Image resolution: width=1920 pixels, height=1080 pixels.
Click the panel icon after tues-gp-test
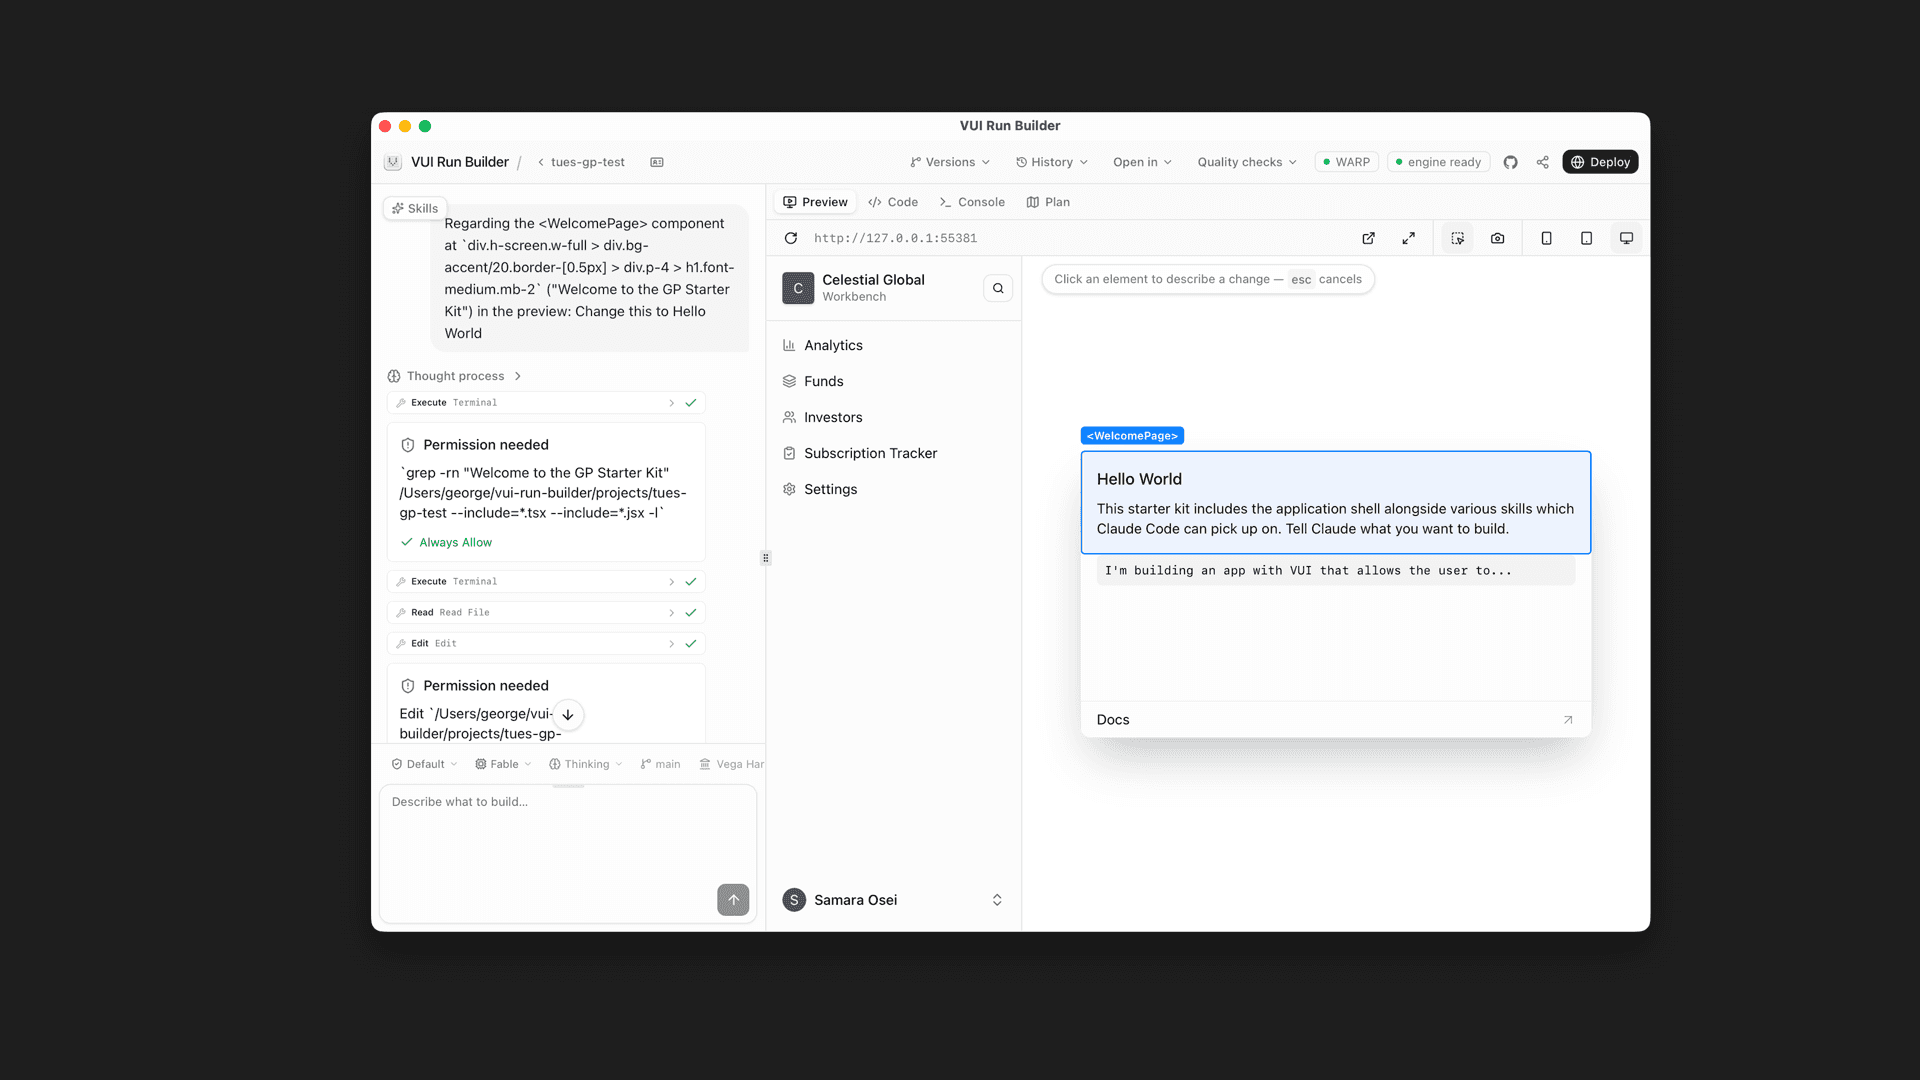[657, 162]
